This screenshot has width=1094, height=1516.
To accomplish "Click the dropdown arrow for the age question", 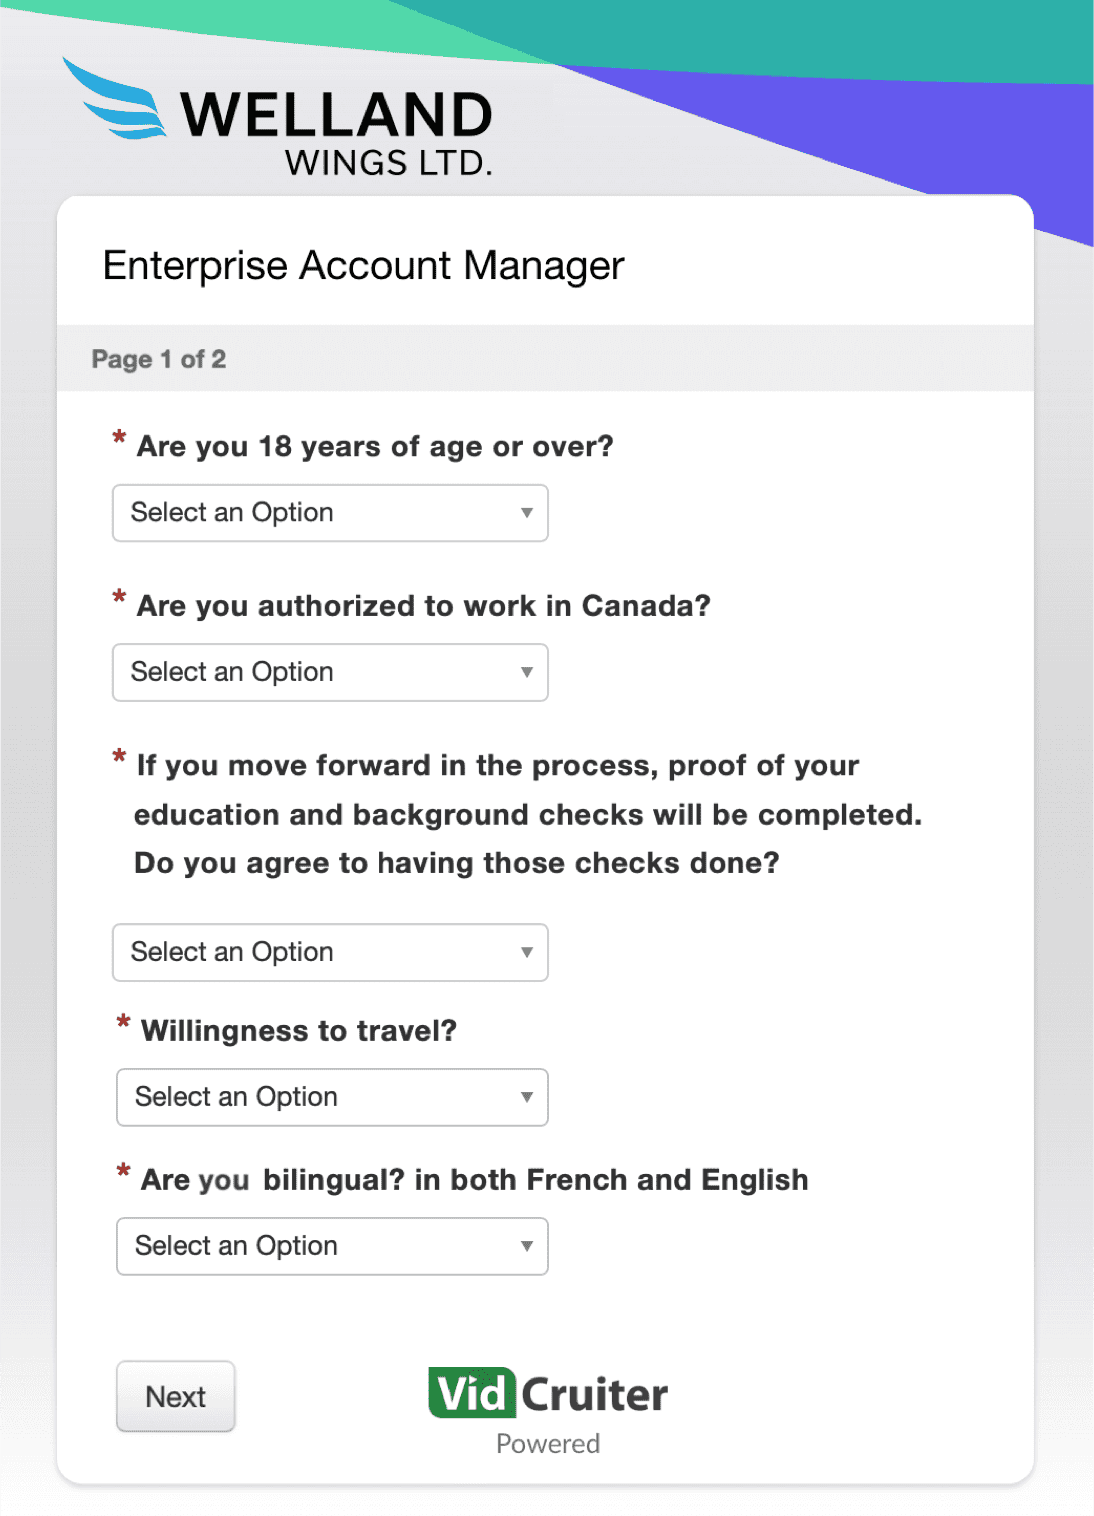I will (527, 513).
